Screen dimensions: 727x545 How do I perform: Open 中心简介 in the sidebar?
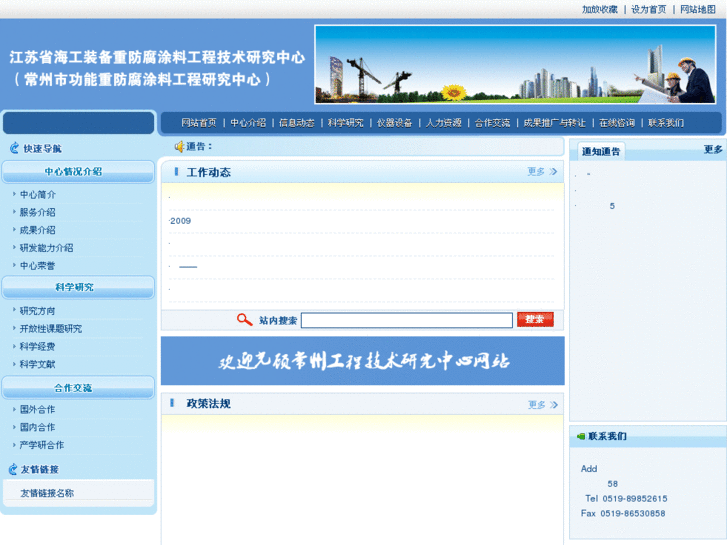[38, 194]
